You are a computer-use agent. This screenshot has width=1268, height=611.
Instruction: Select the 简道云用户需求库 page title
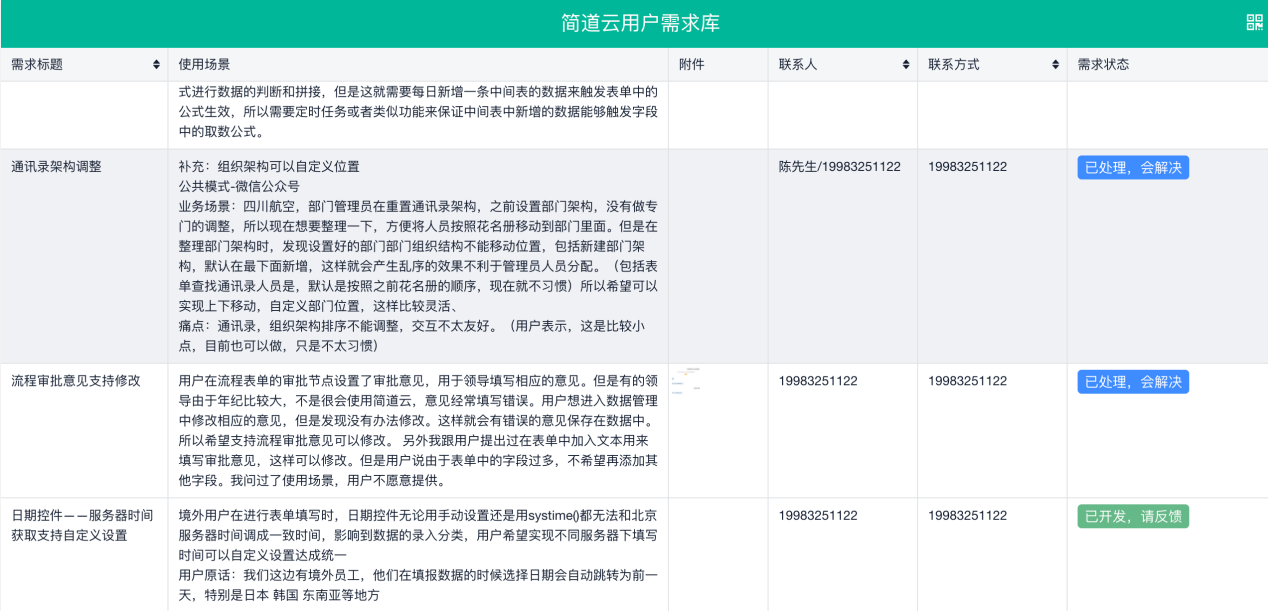pyautogui.click(x=640, y=23)
